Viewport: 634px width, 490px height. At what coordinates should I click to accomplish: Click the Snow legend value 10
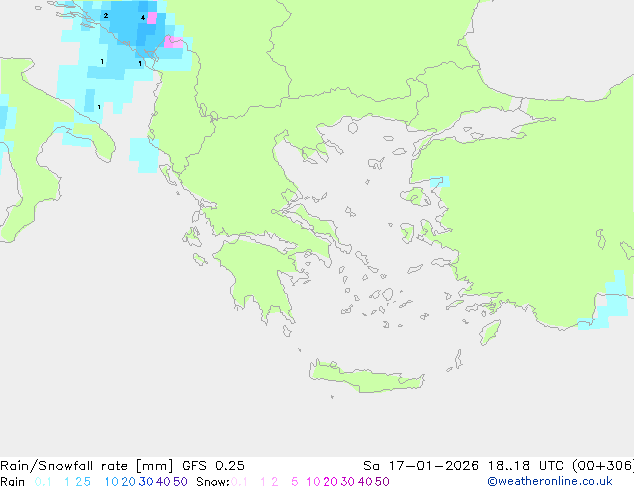click(x=313, y=482)
